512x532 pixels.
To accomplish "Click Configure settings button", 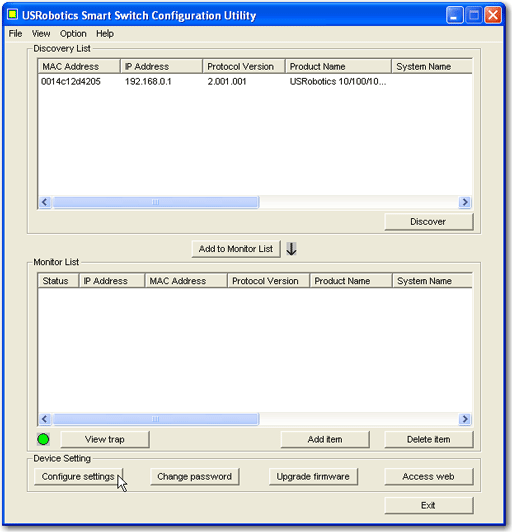I will (78, 477).
